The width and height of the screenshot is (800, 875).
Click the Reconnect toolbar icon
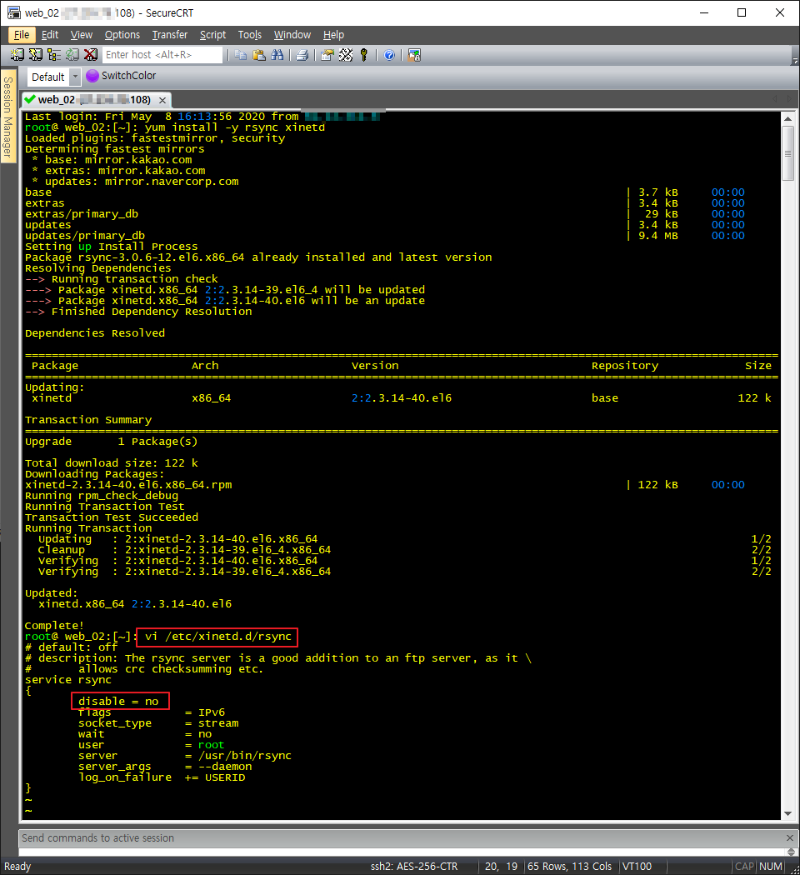tap(72, 55)
